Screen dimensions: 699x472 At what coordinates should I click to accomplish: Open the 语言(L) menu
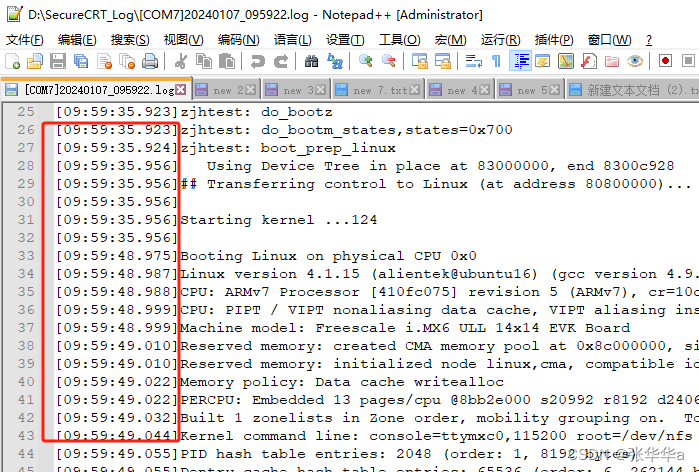point(292,40)
